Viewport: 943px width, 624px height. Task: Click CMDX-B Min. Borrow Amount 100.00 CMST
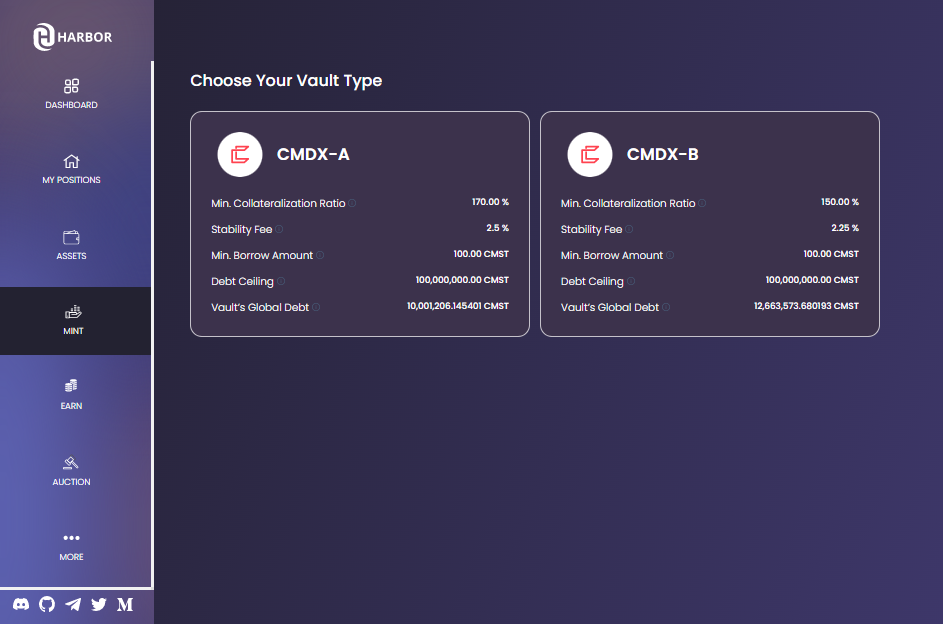[831, 254]
